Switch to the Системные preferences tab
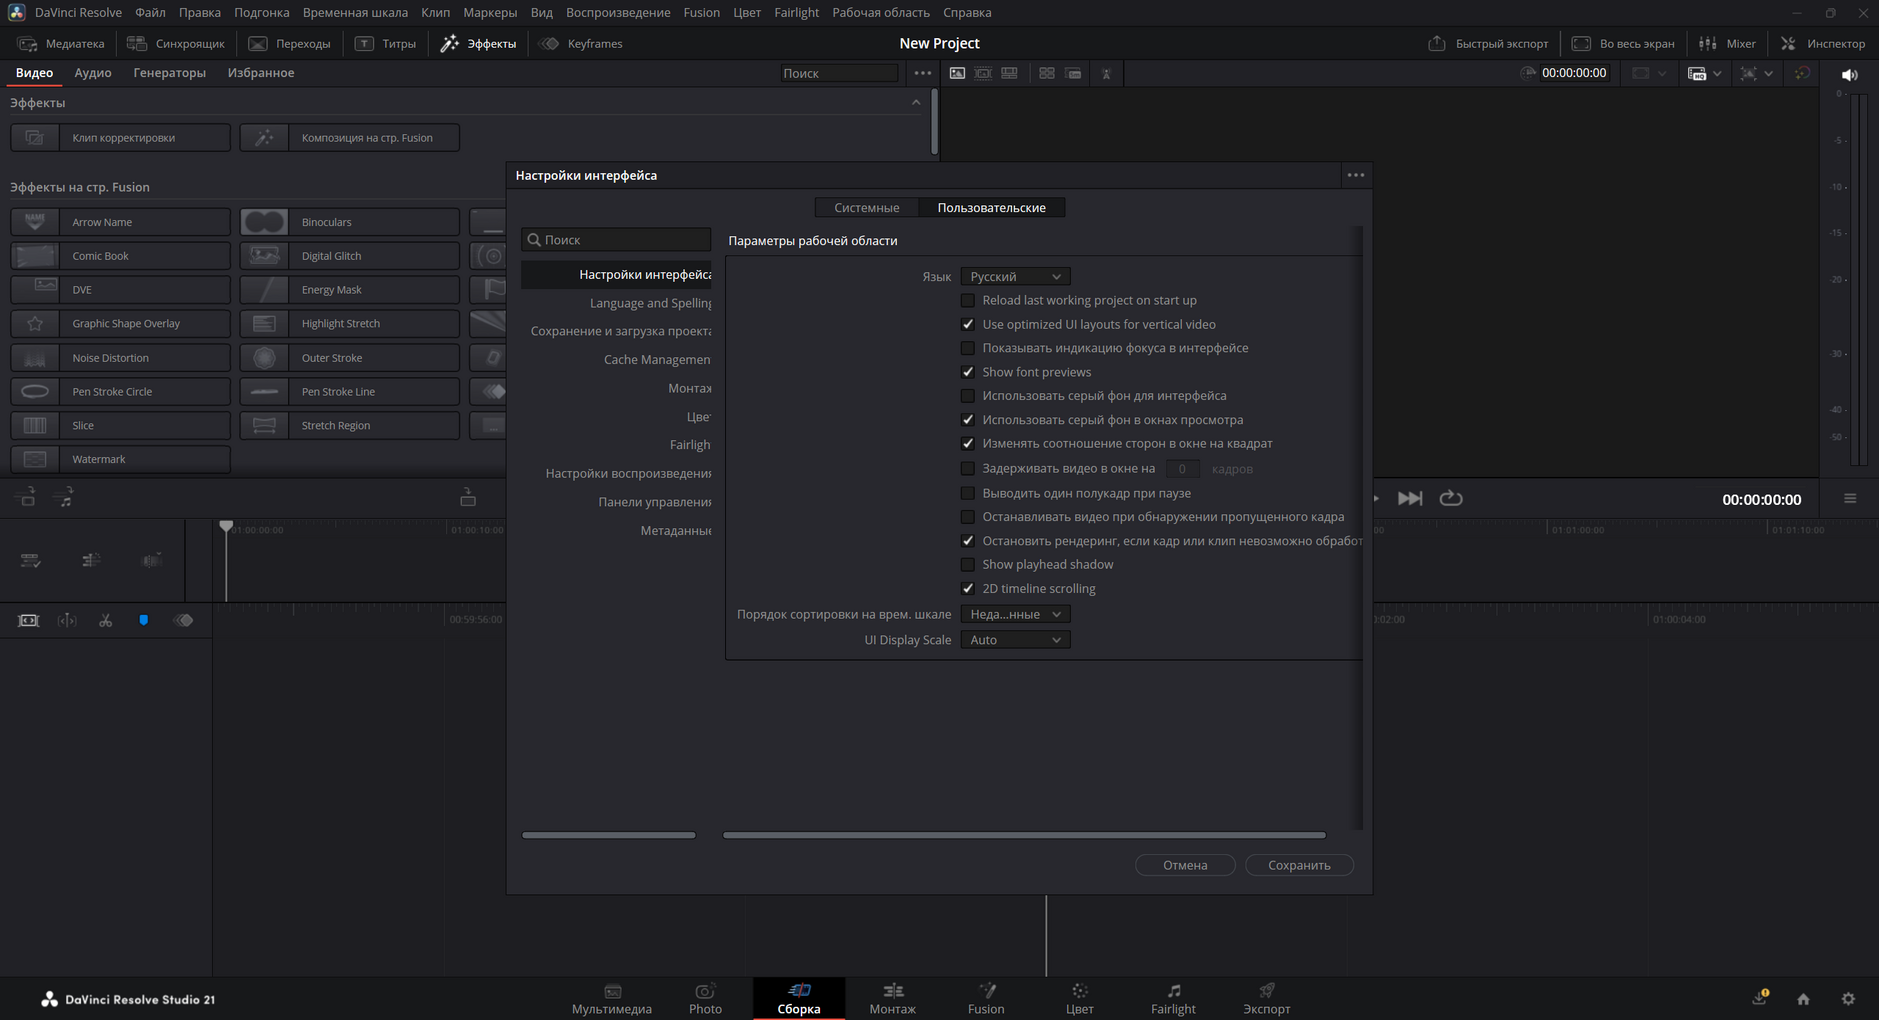 click(x=867, y=207)
